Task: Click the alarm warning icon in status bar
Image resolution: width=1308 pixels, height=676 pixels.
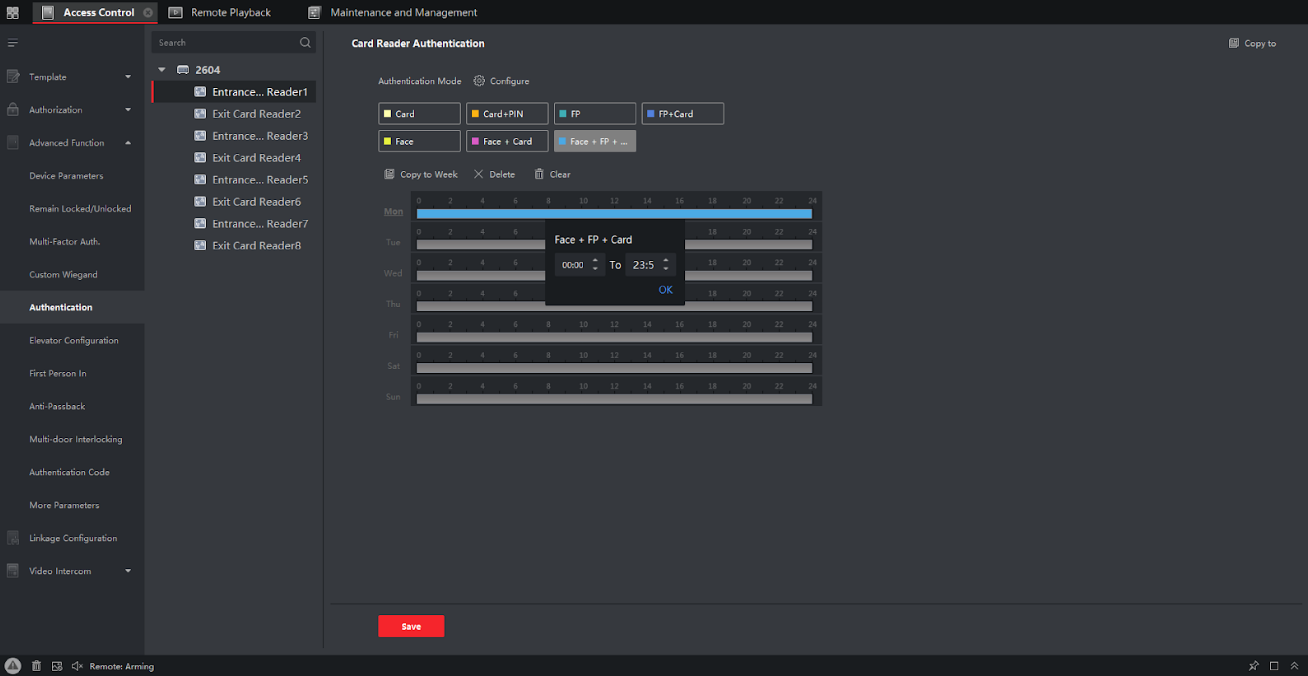Action: point(12,666)
